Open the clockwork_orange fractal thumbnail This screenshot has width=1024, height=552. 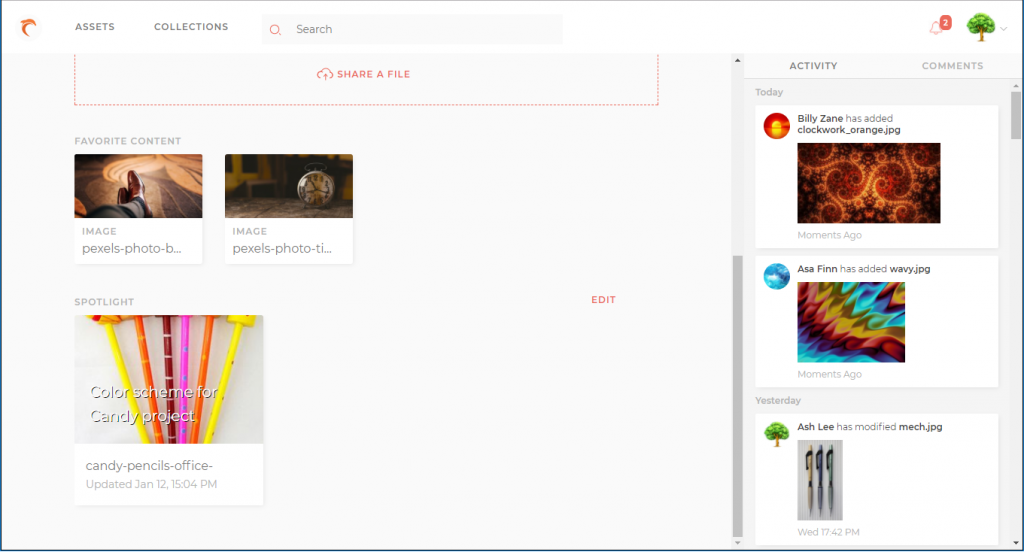point(869,183)
